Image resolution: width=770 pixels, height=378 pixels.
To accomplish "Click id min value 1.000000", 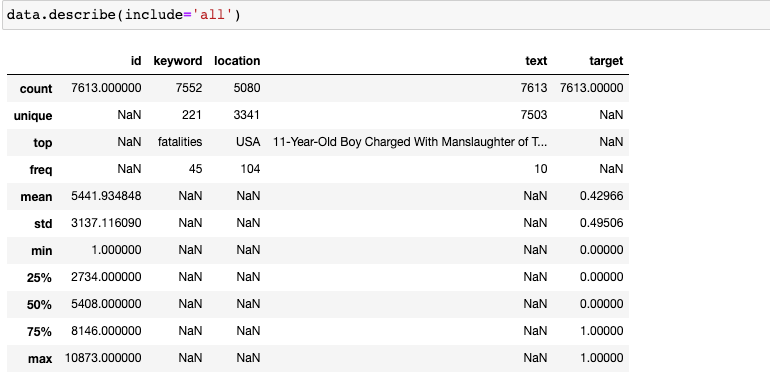I will (117, 250).
